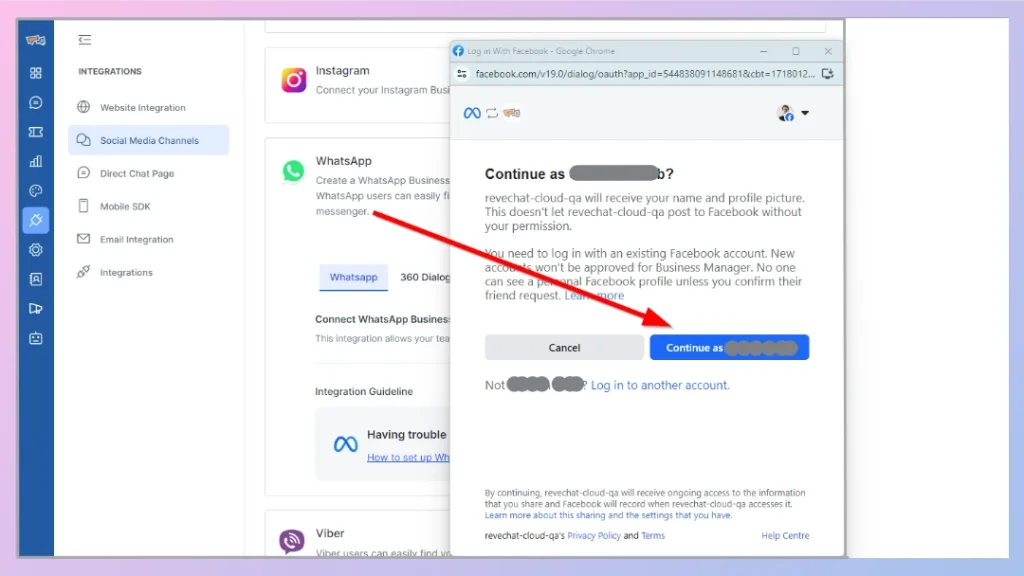This screenshot has width=1024, height=576.
Task: Open the chatbot icon in sidebar
Action: pyautogui.click(x=36, y=338)
